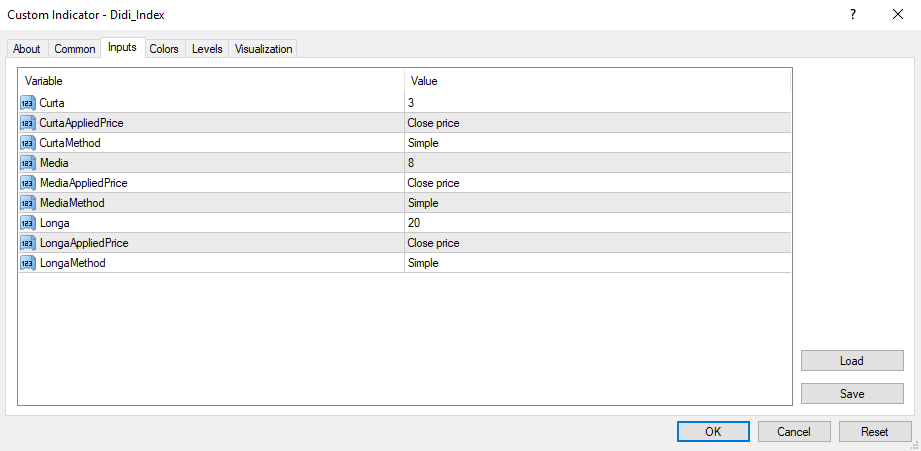Select the MediaMethod Simple value
Viewport: 921px width, 451px height.
423,203
